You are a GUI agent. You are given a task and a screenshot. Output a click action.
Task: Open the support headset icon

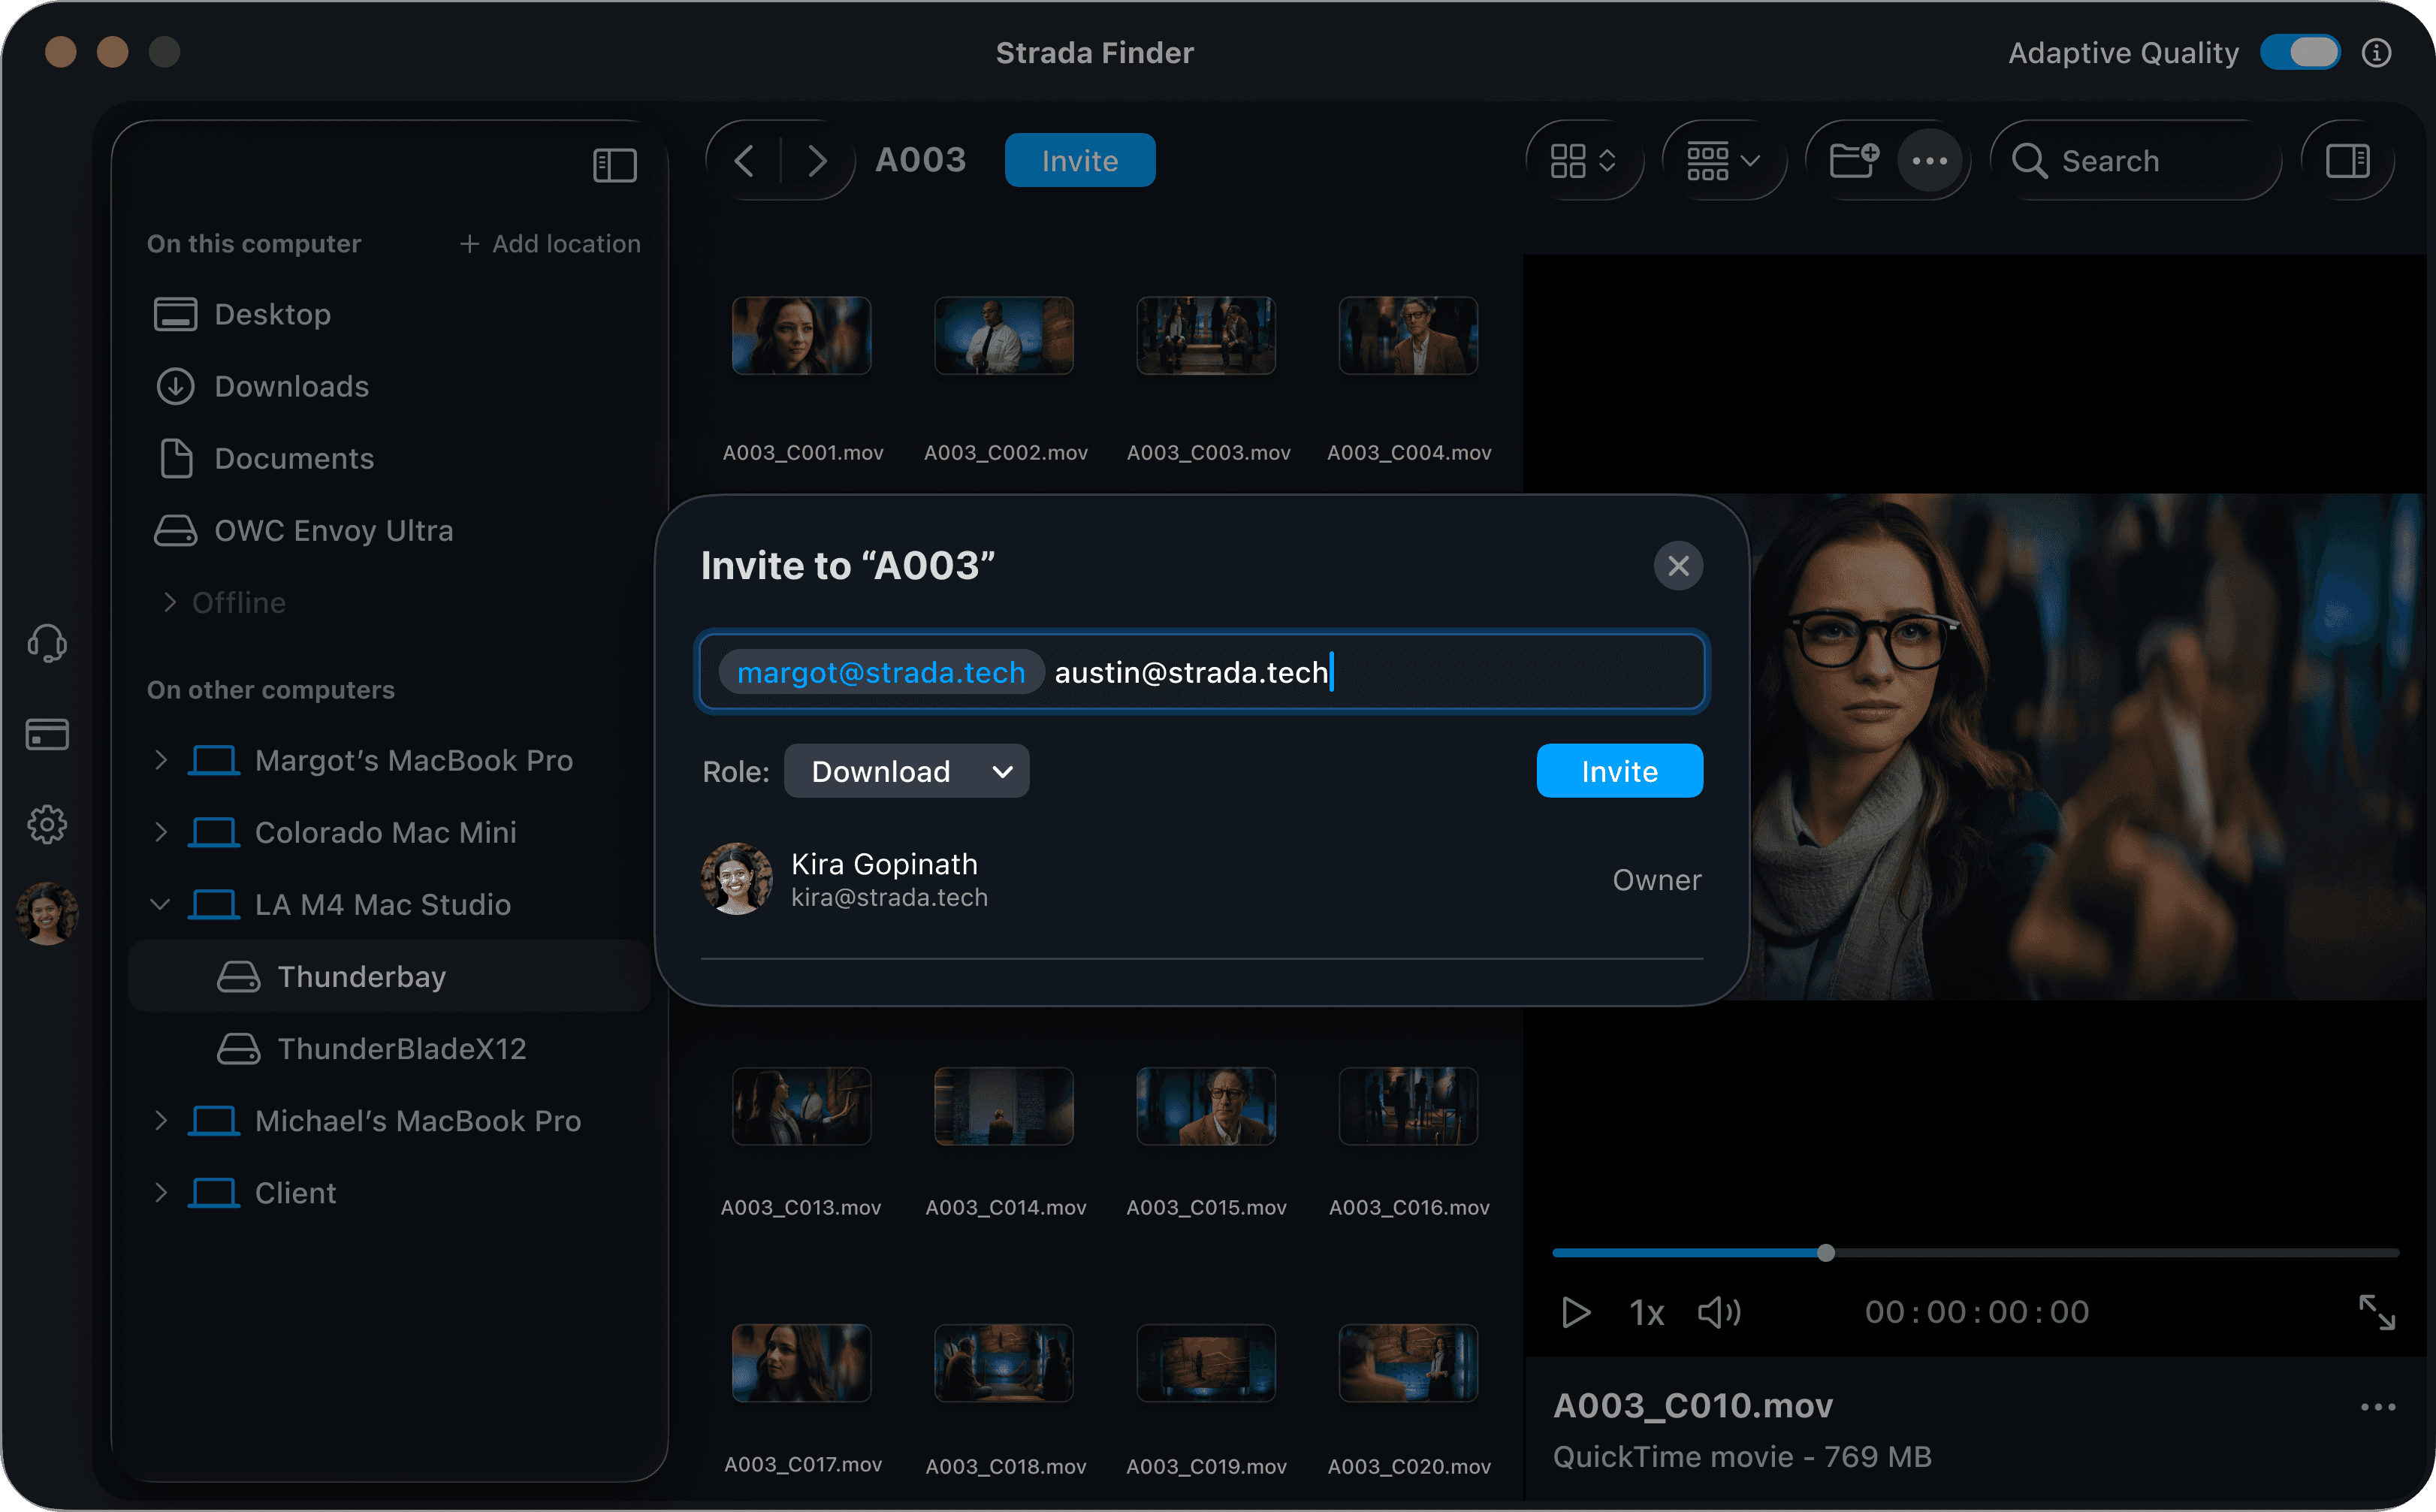(x=47, y=643)
